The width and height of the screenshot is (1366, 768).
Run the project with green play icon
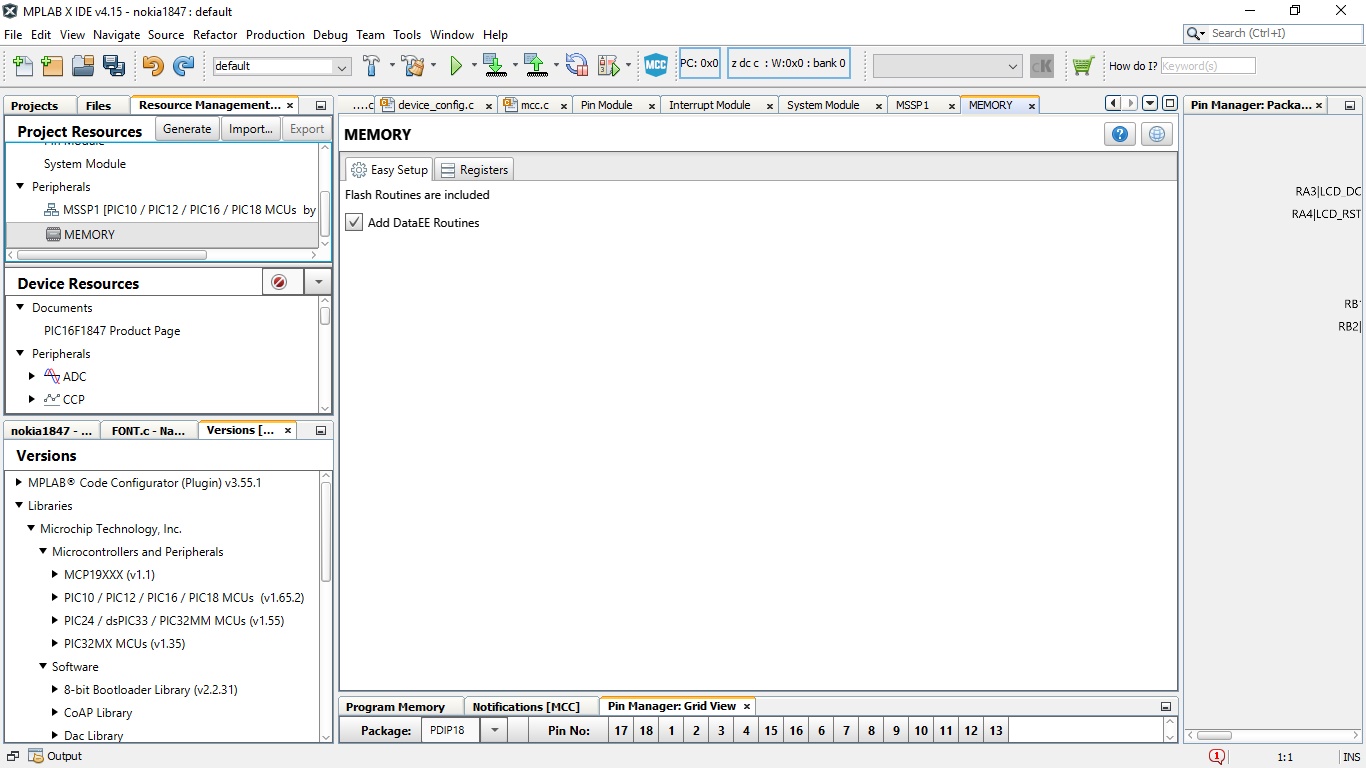coord(456,66)
